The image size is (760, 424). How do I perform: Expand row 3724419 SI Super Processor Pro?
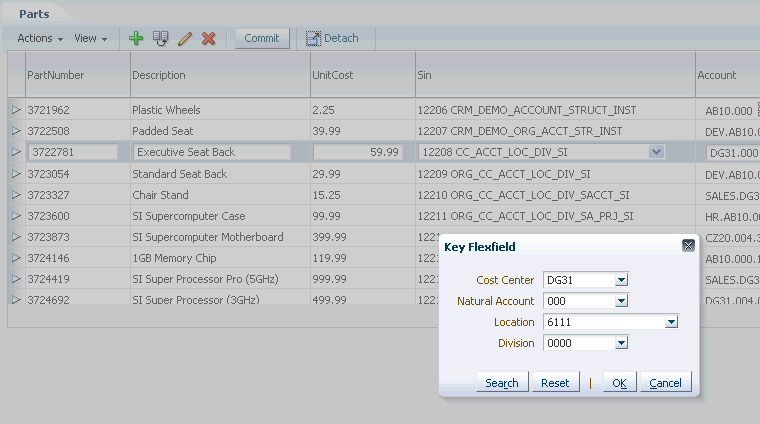[x=16, y=279]
